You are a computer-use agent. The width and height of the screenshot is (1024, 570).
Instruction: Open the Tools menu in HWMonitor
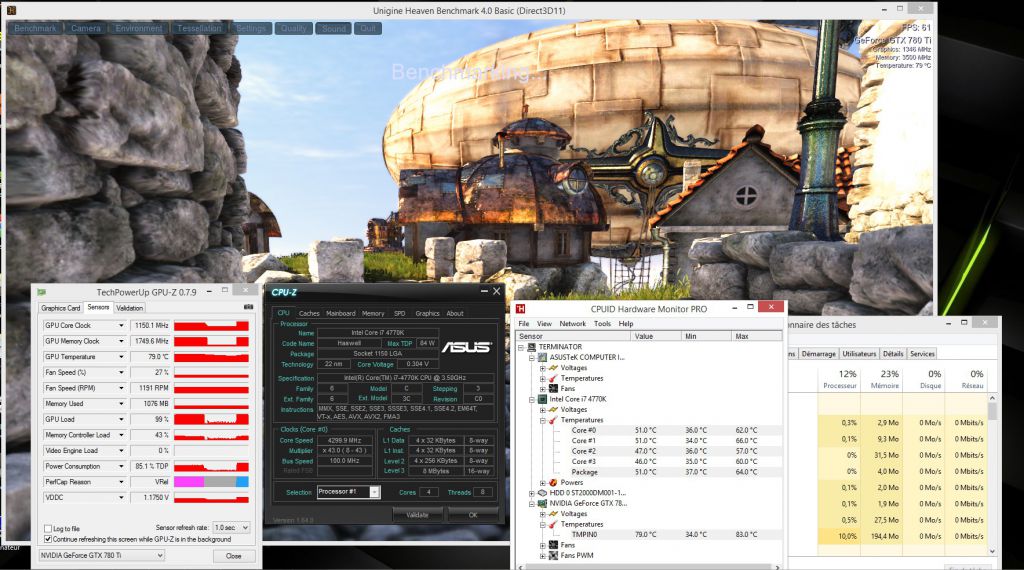[602, 323]
